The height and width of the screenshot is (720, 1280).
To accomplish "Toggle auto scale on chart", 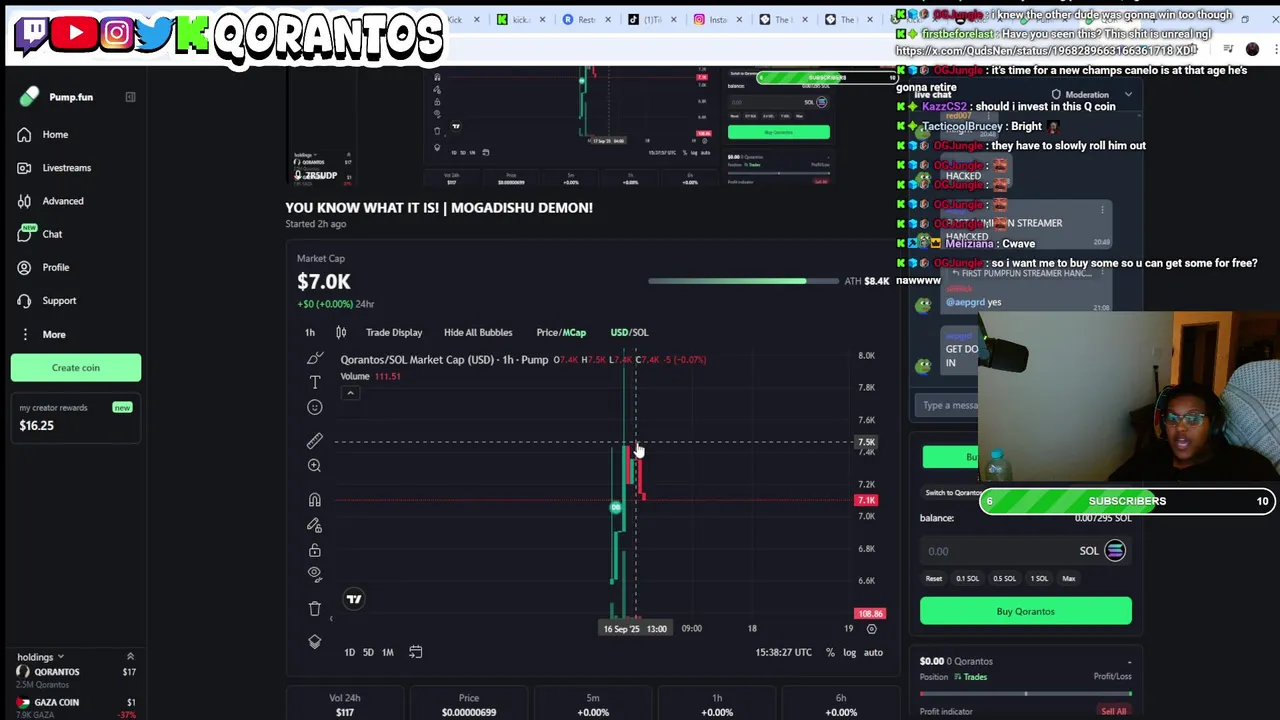I will (x=873, y=652).
